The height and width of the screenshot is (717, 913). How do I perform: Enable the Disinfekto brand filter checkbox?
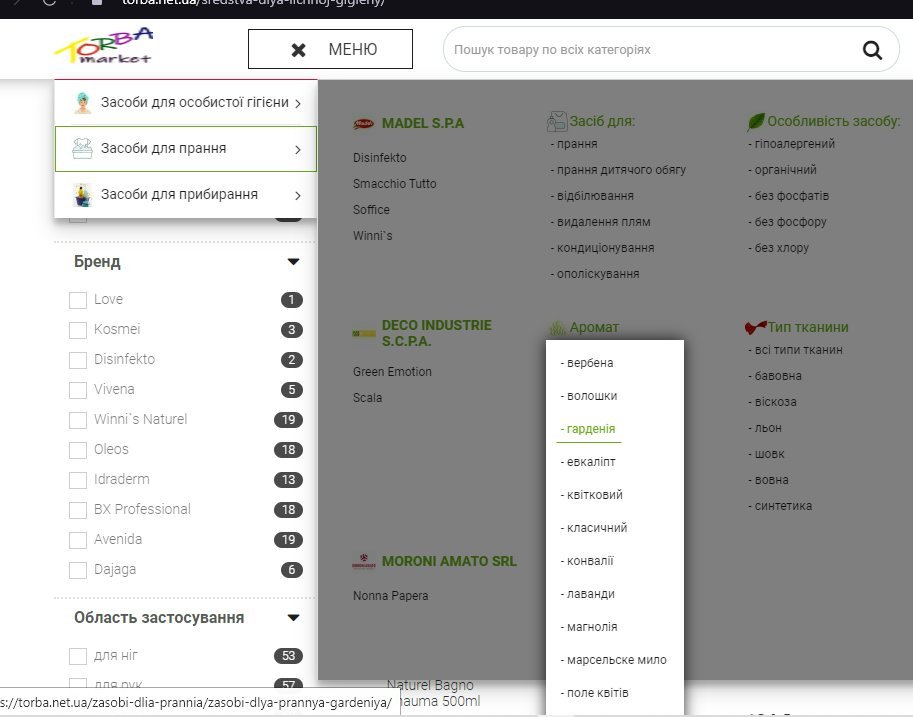pos(78,360)
